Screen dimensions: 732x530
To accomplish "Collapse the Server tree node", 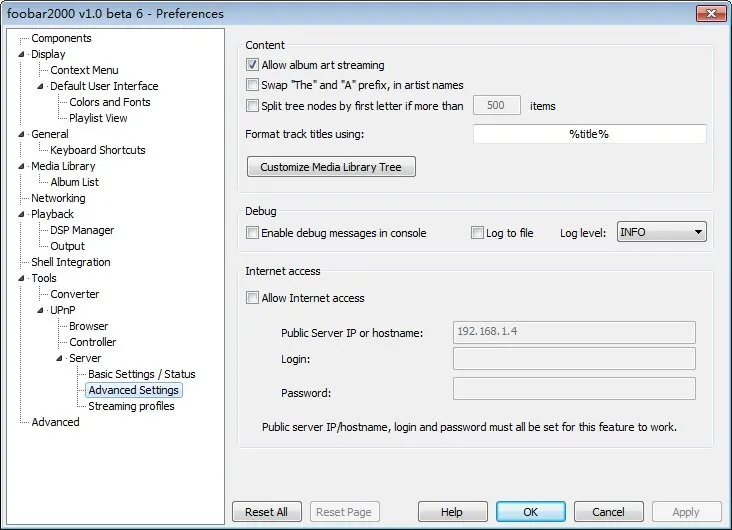I will point(59,358).
